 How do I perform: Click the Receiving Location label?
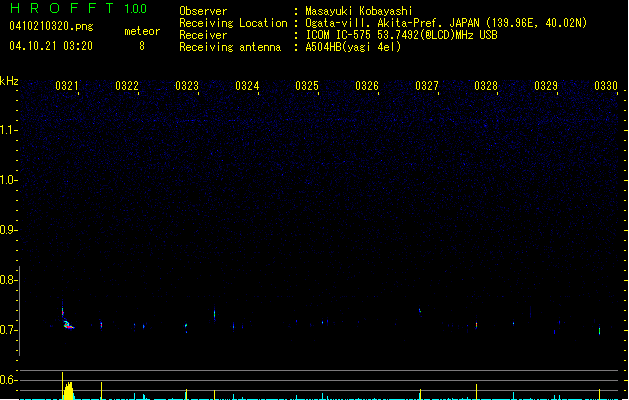[233, 23]
